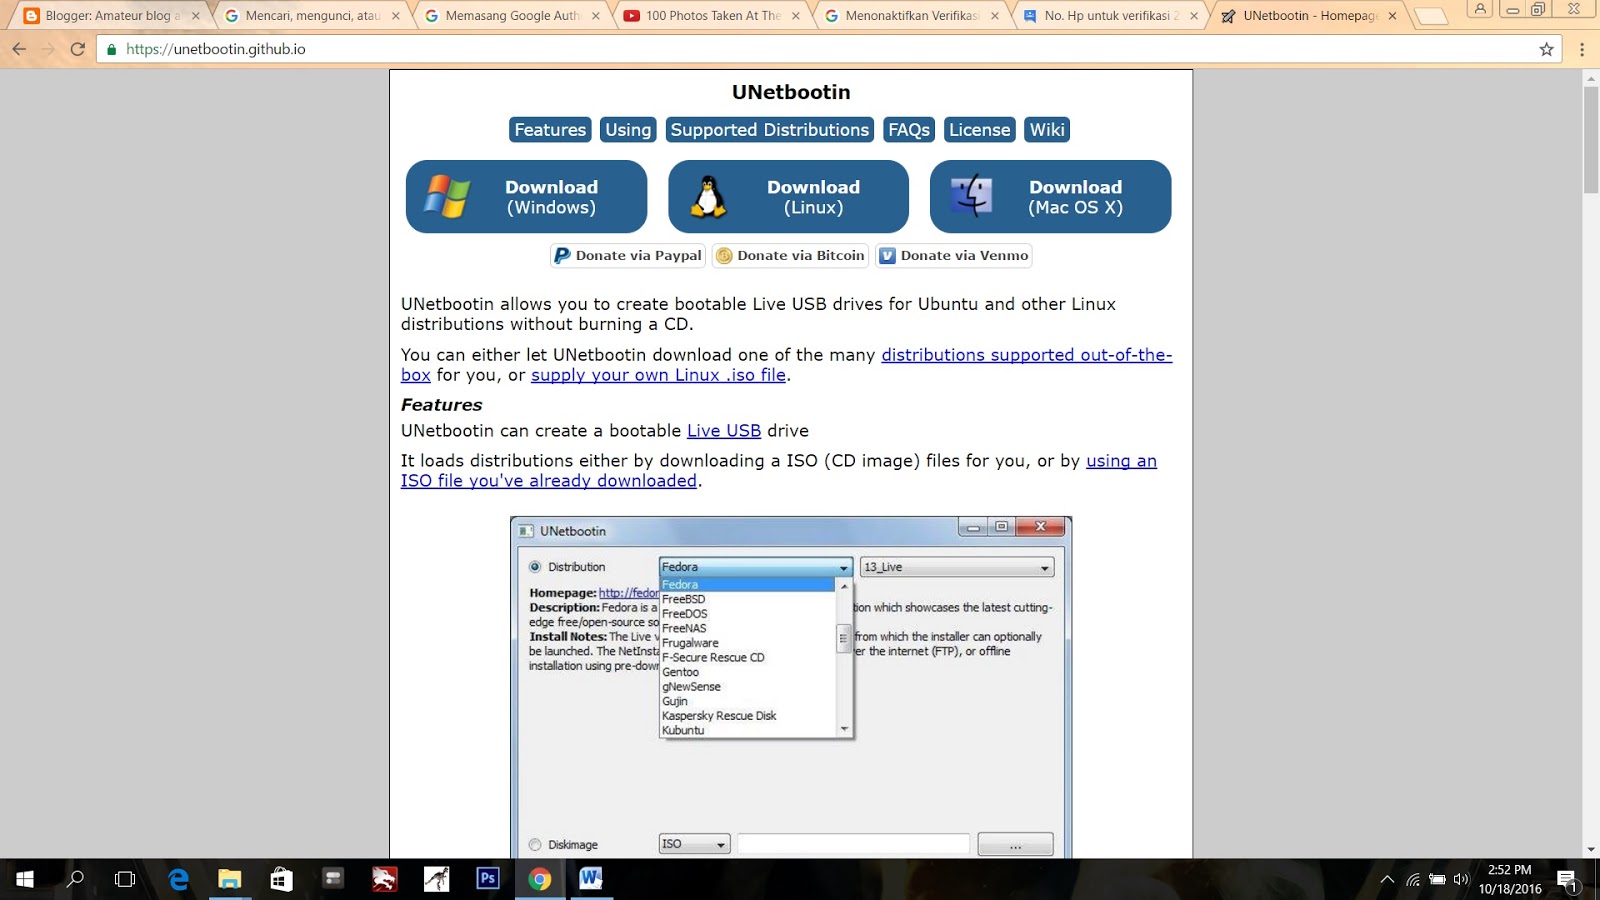
Task: Open the Fedora distribution dropdown in the screenshot
Action: [756, 567]
